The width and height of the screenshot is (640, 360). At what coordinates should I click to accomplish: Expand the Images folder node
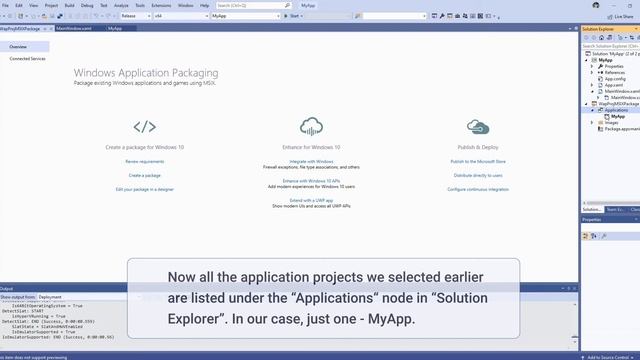coord(592,123)
